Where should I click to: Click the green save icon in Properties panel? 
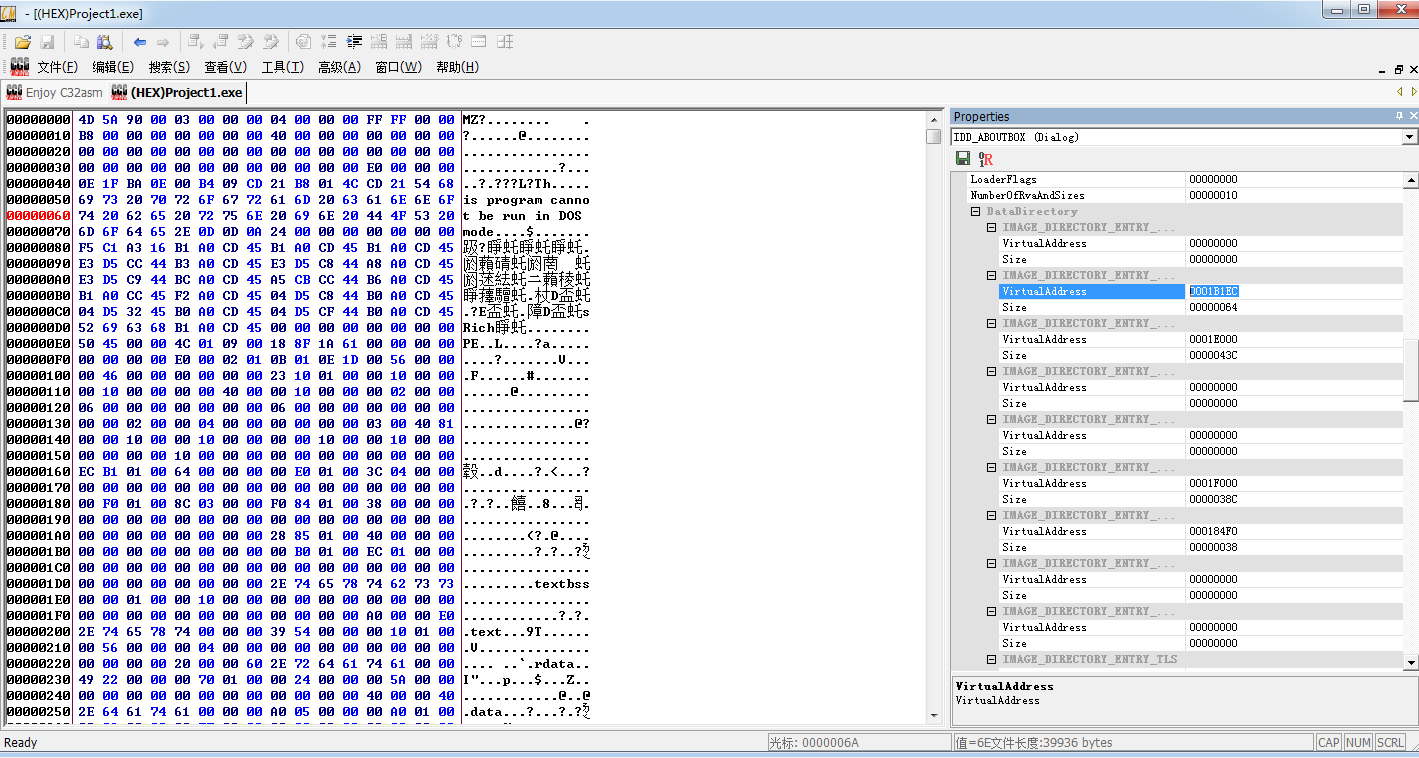pyautogui.click(x=963, y=158)
